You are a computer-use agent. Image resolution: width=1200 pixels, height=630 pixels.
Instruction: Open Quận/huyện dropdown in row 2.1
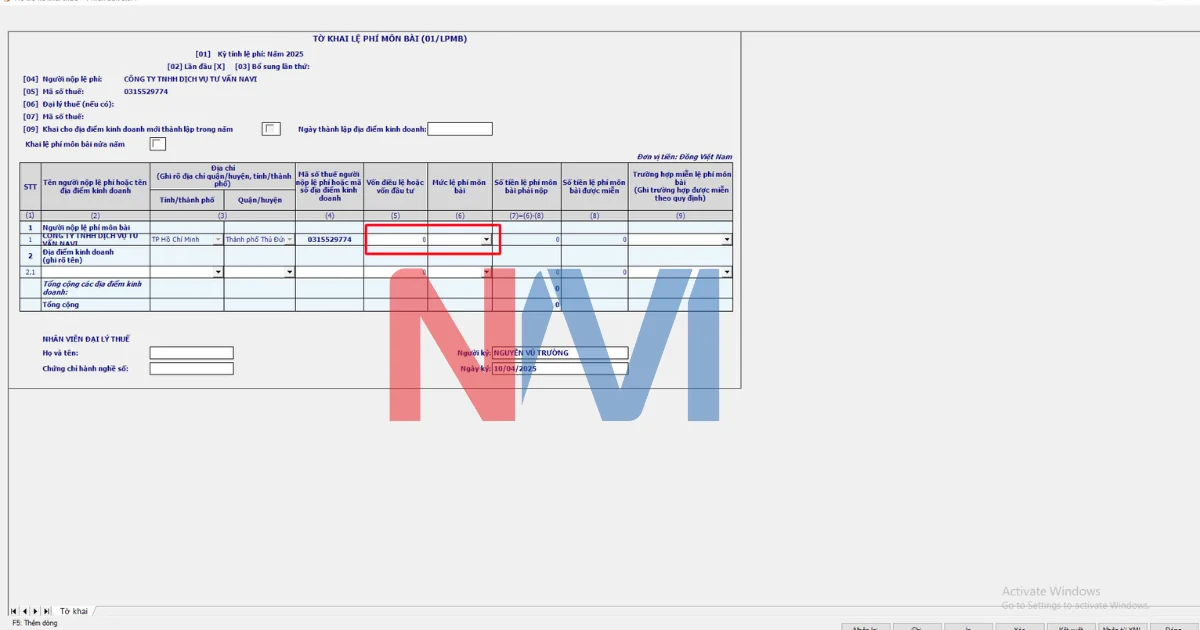290,272
